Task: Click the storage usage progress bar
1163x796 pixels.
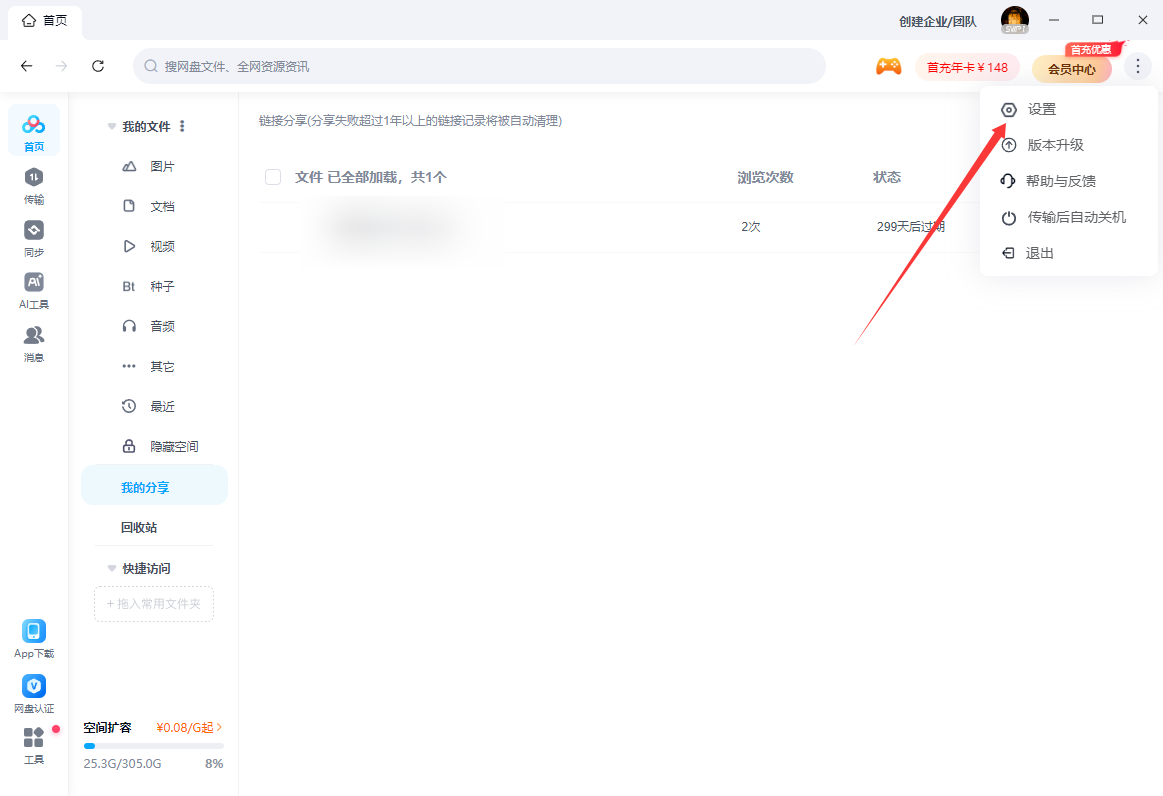Action: coord(154,746)
